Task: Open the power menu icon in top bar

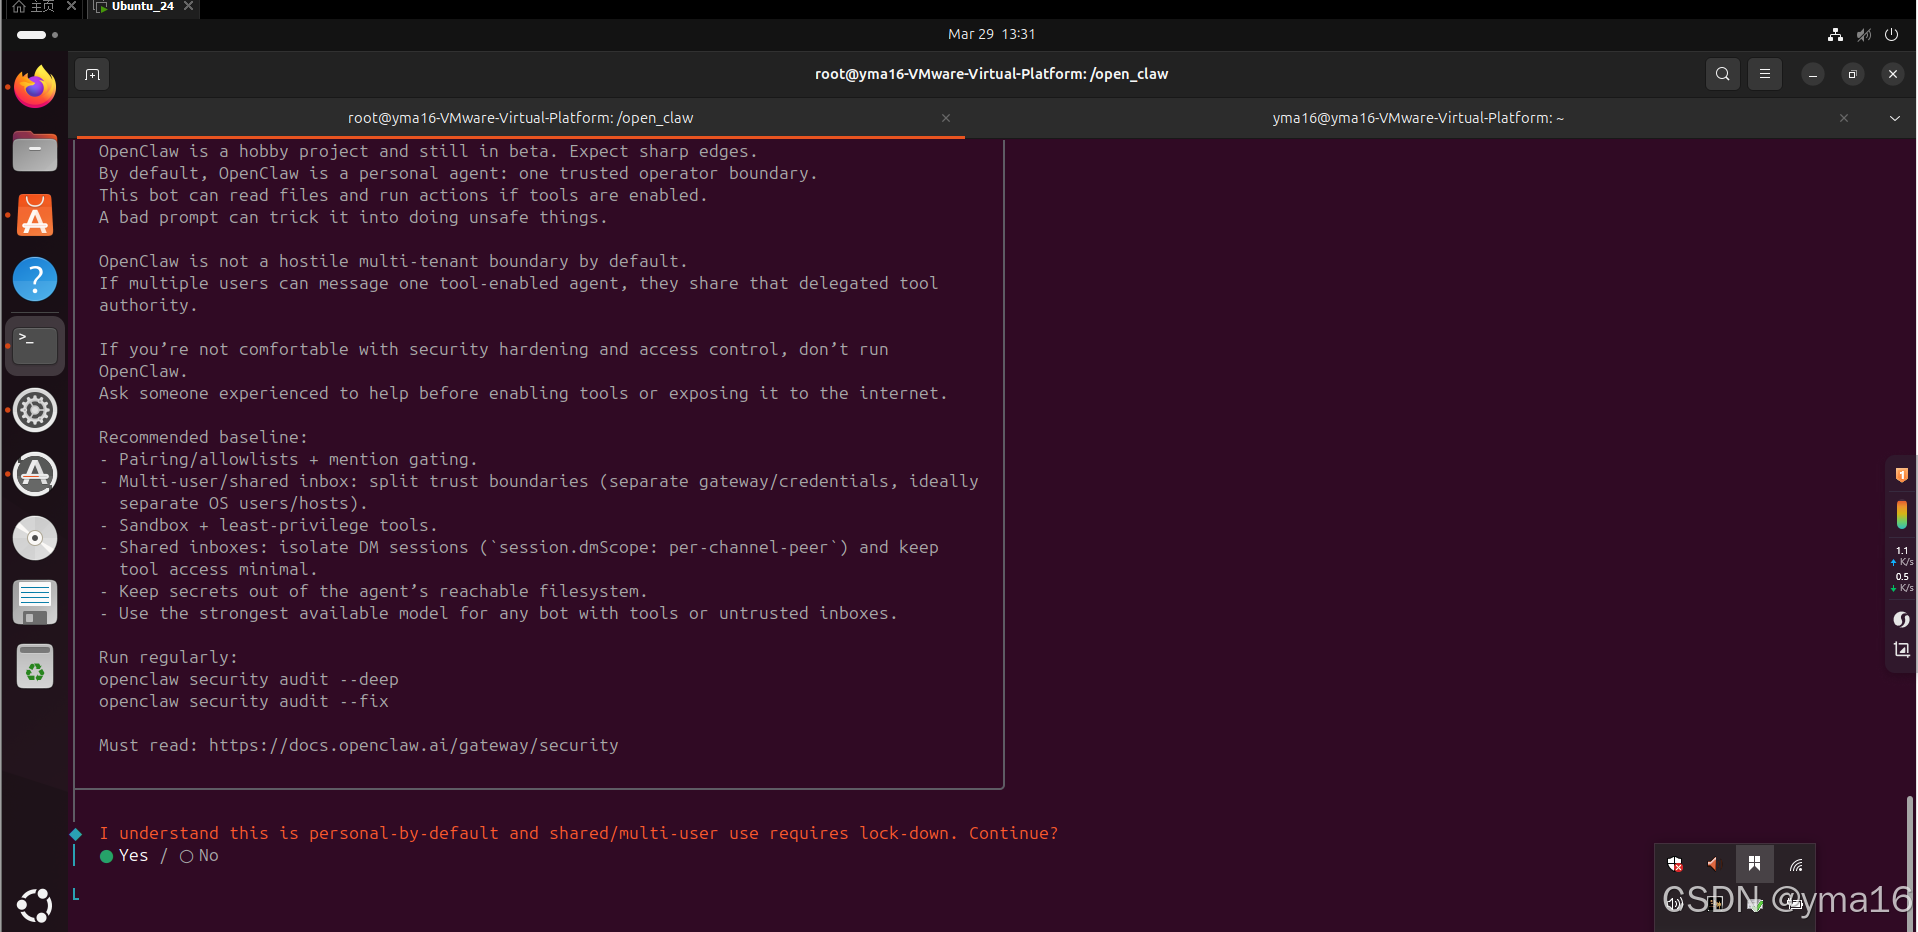Action: pos(1891,34)
